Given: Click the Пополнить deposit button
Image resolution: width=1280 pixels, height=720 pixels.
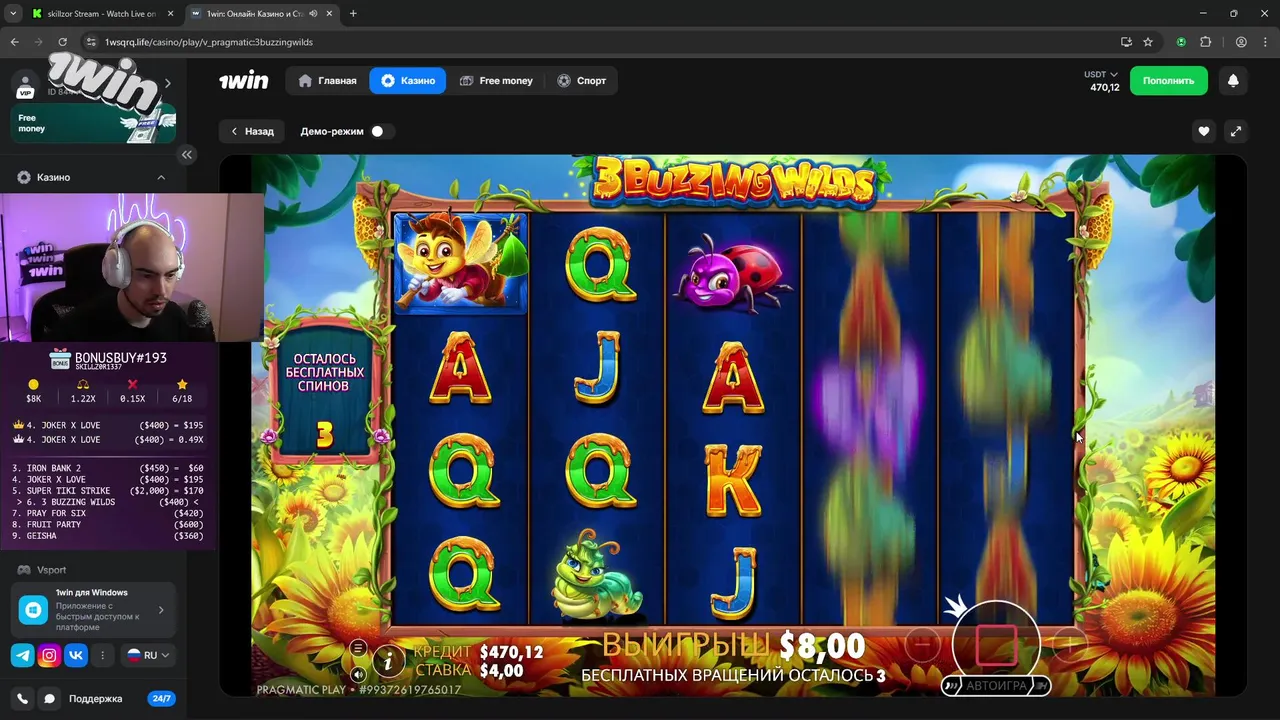Looking at the screenshot, I should (x=1168, y=81).
